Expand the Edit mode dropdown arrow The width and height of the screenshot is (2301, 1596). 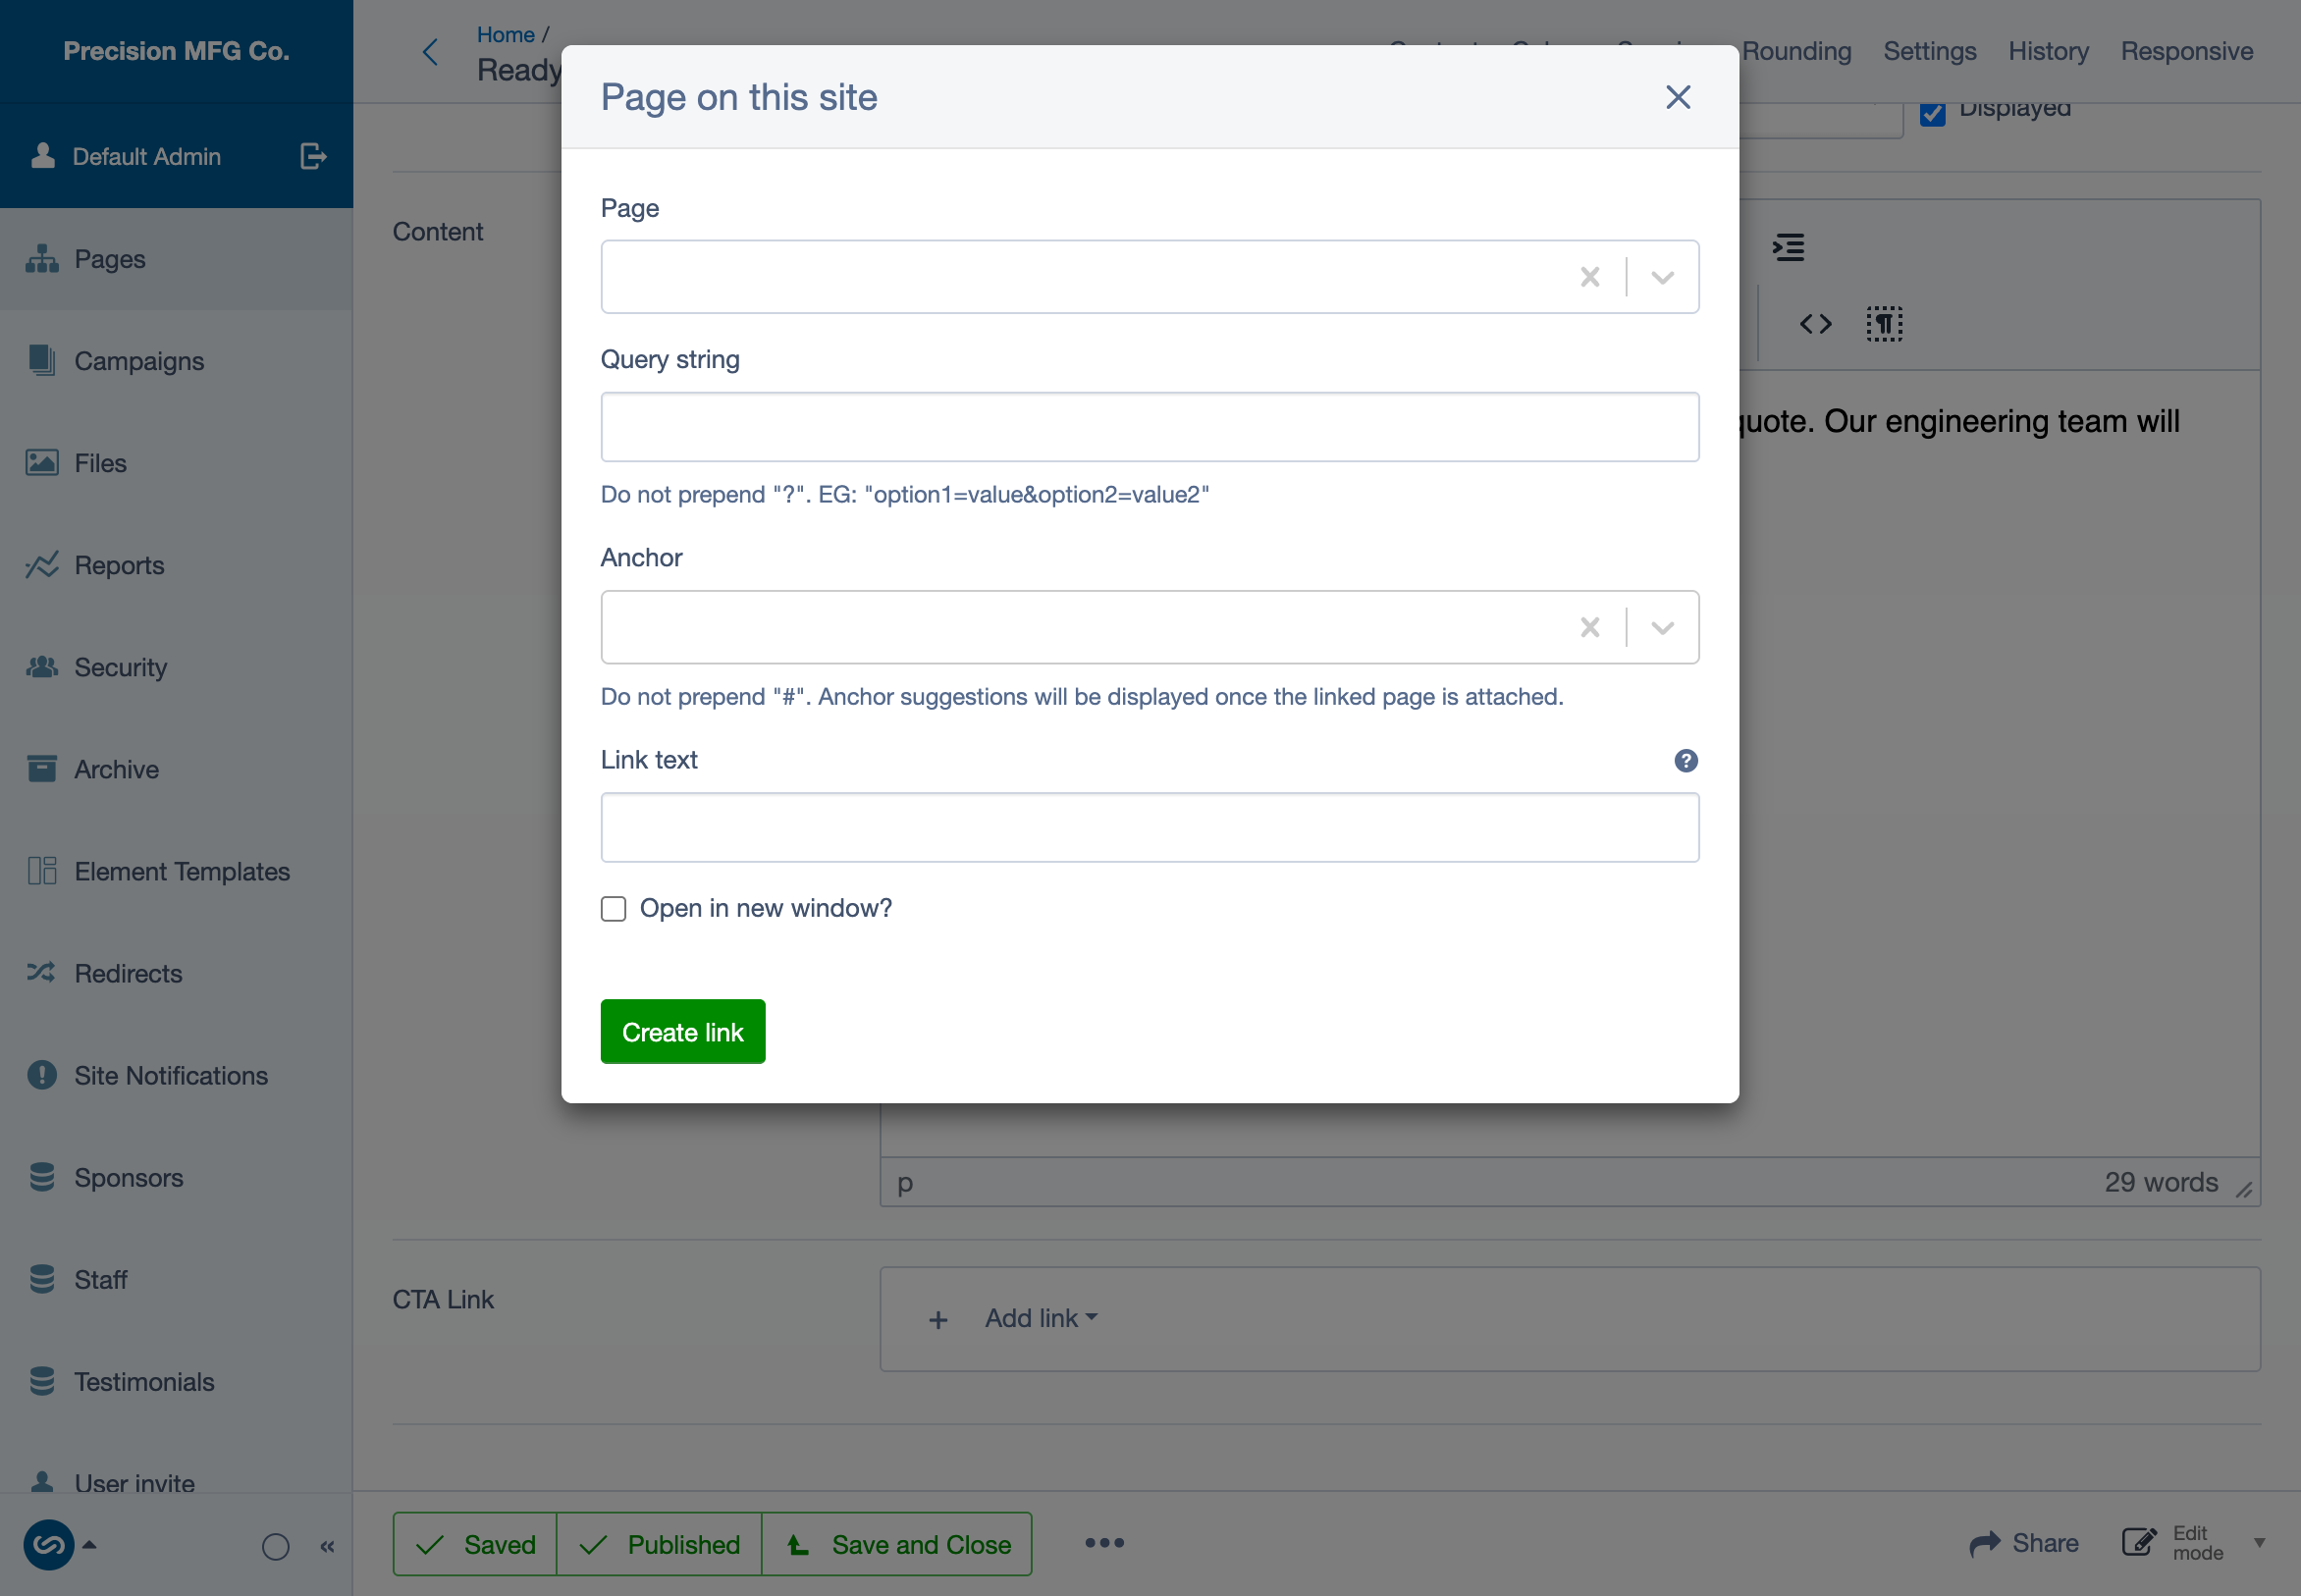[x=2259, y=1543]
